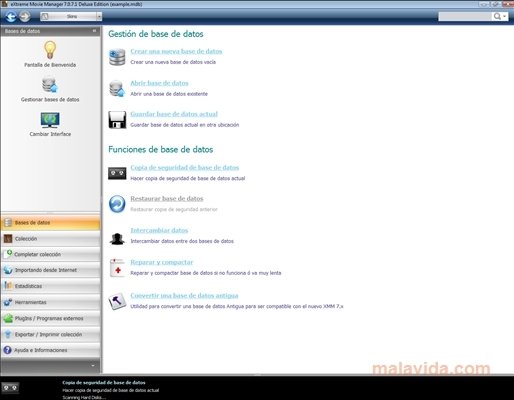Click the Intercambiar datos people icon
The width and height of the screenshot is (514, 400).
(x=117, y=238)
